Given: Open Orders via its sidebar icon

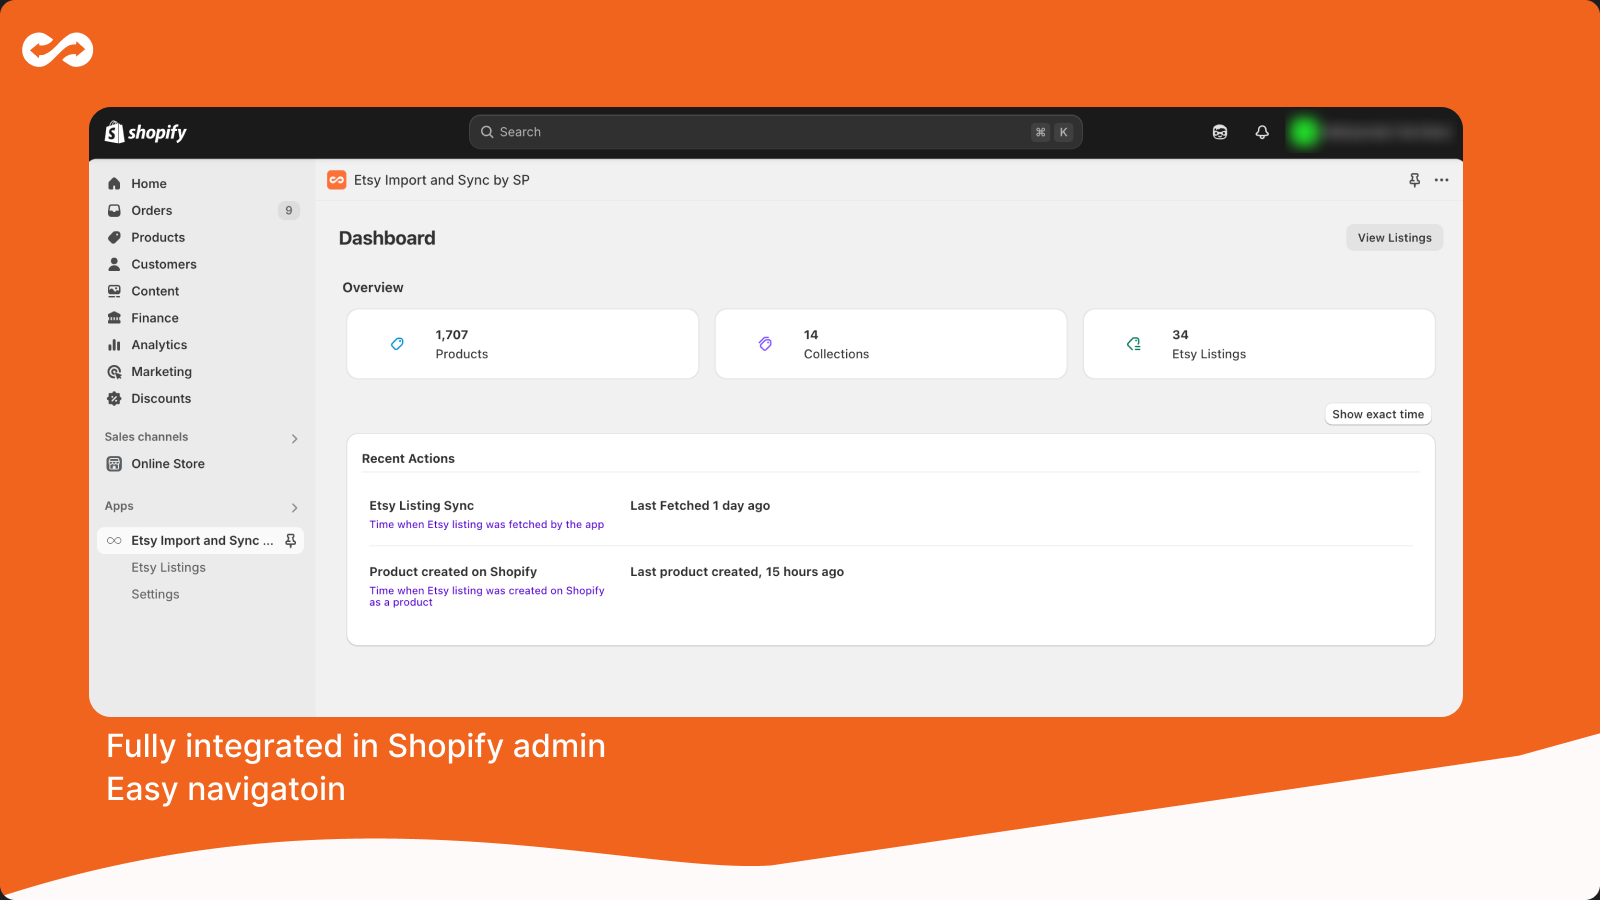Looking at the screenshot, I should [114, 210].
